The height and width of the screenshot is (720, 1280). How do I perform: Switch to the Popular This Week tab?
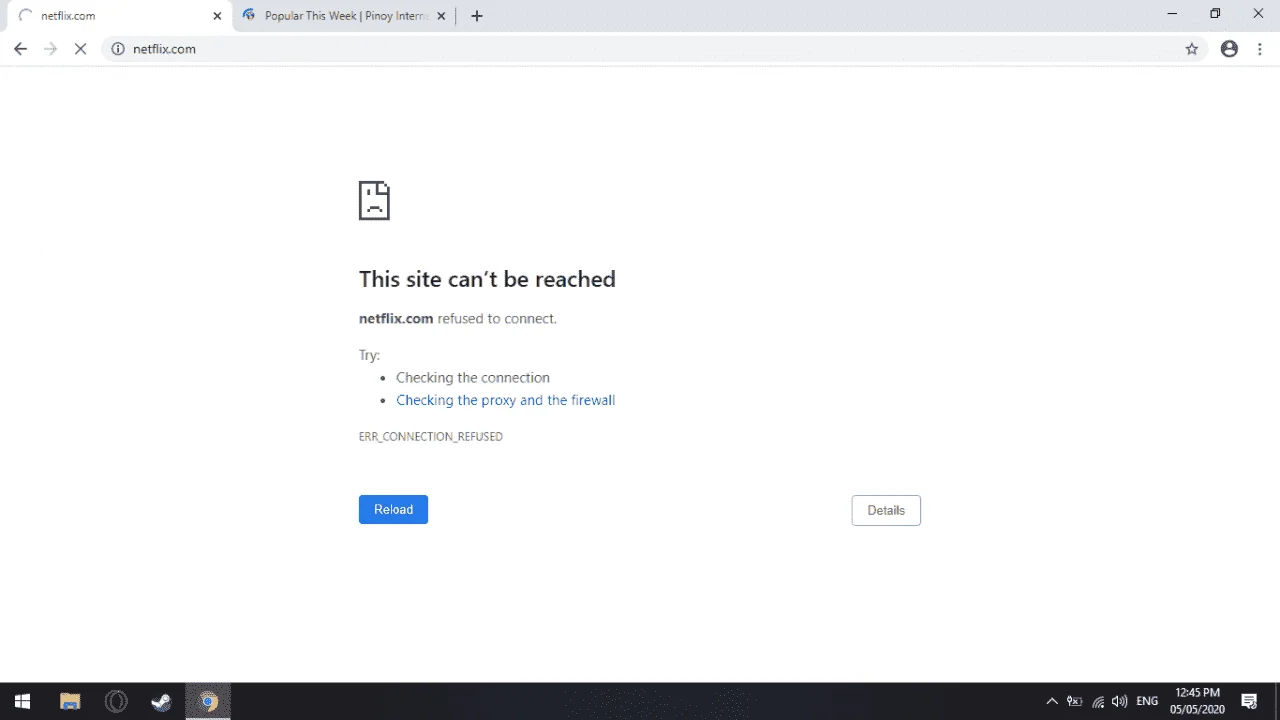[345, 16]
